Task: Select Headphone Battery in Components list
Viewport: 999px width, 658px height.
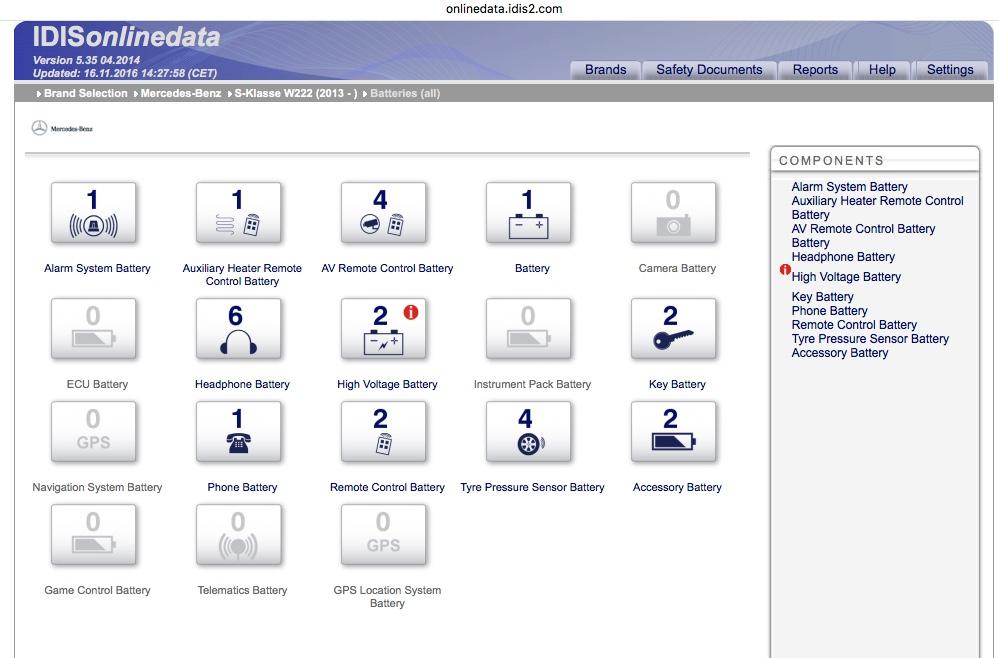Action: point(843,257)
